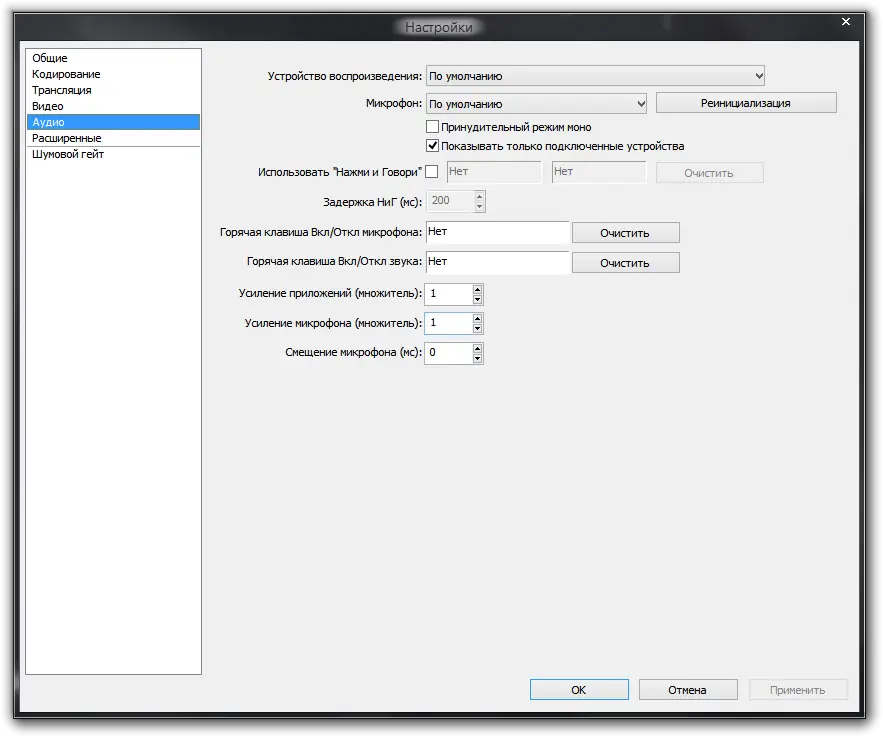Click the Реинициализация button
883x738 pixels.
point(746,103)
